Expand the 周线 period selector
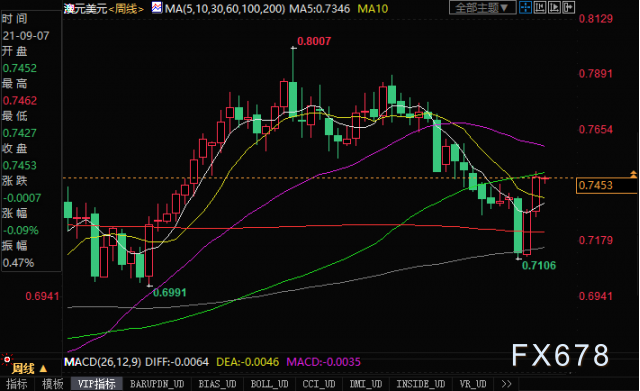The height and width of the screenshot is (391, 640). click(29, 369)
